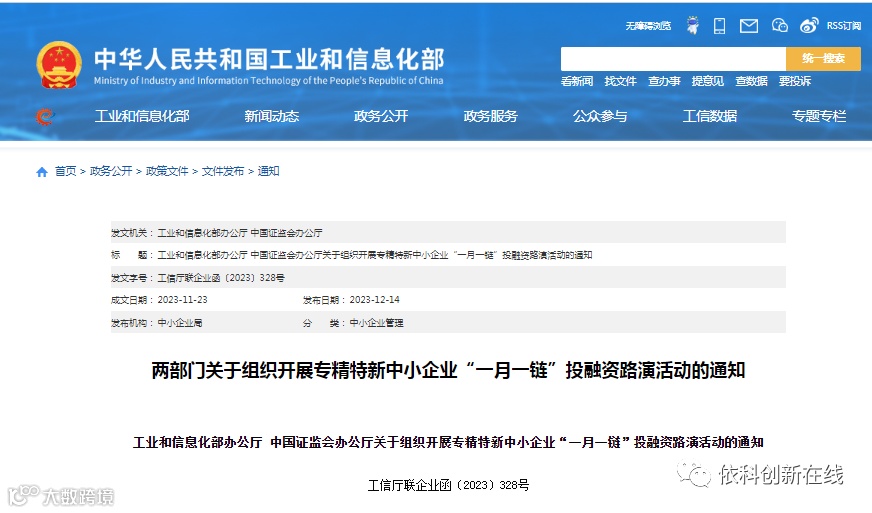Image resolution: width=872 pixels, height=513 pixels.
Task: Select 提意见 search shortcut
Action: 707,81
